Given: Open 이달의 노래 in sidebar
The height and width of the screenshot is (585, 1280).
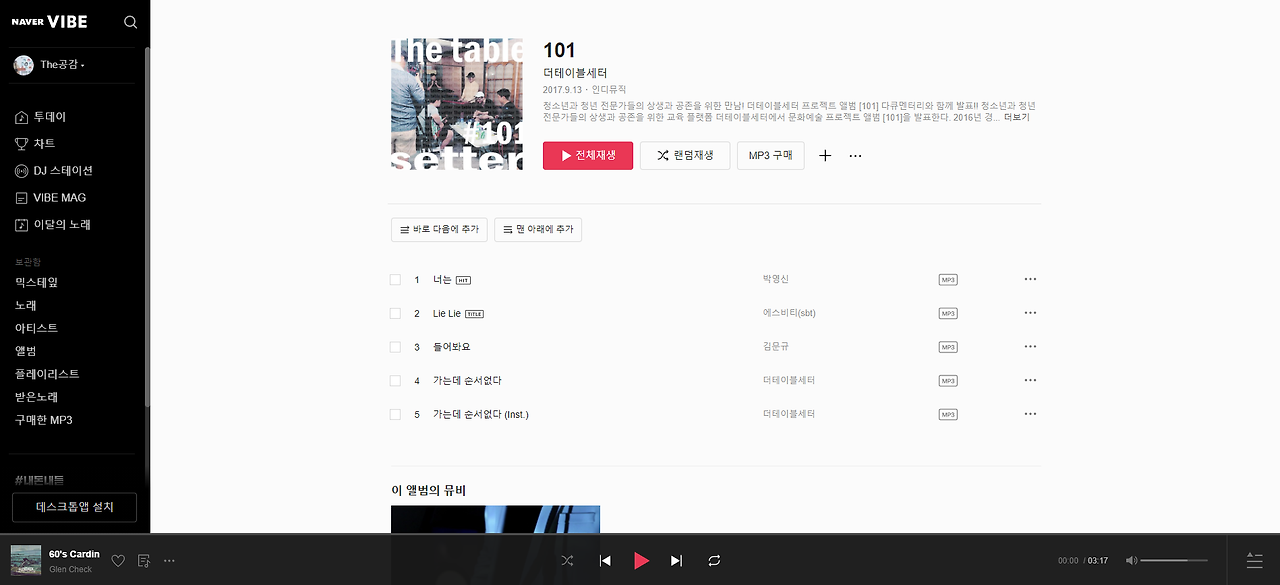Looking at the screenshot, I should [53, 225].
